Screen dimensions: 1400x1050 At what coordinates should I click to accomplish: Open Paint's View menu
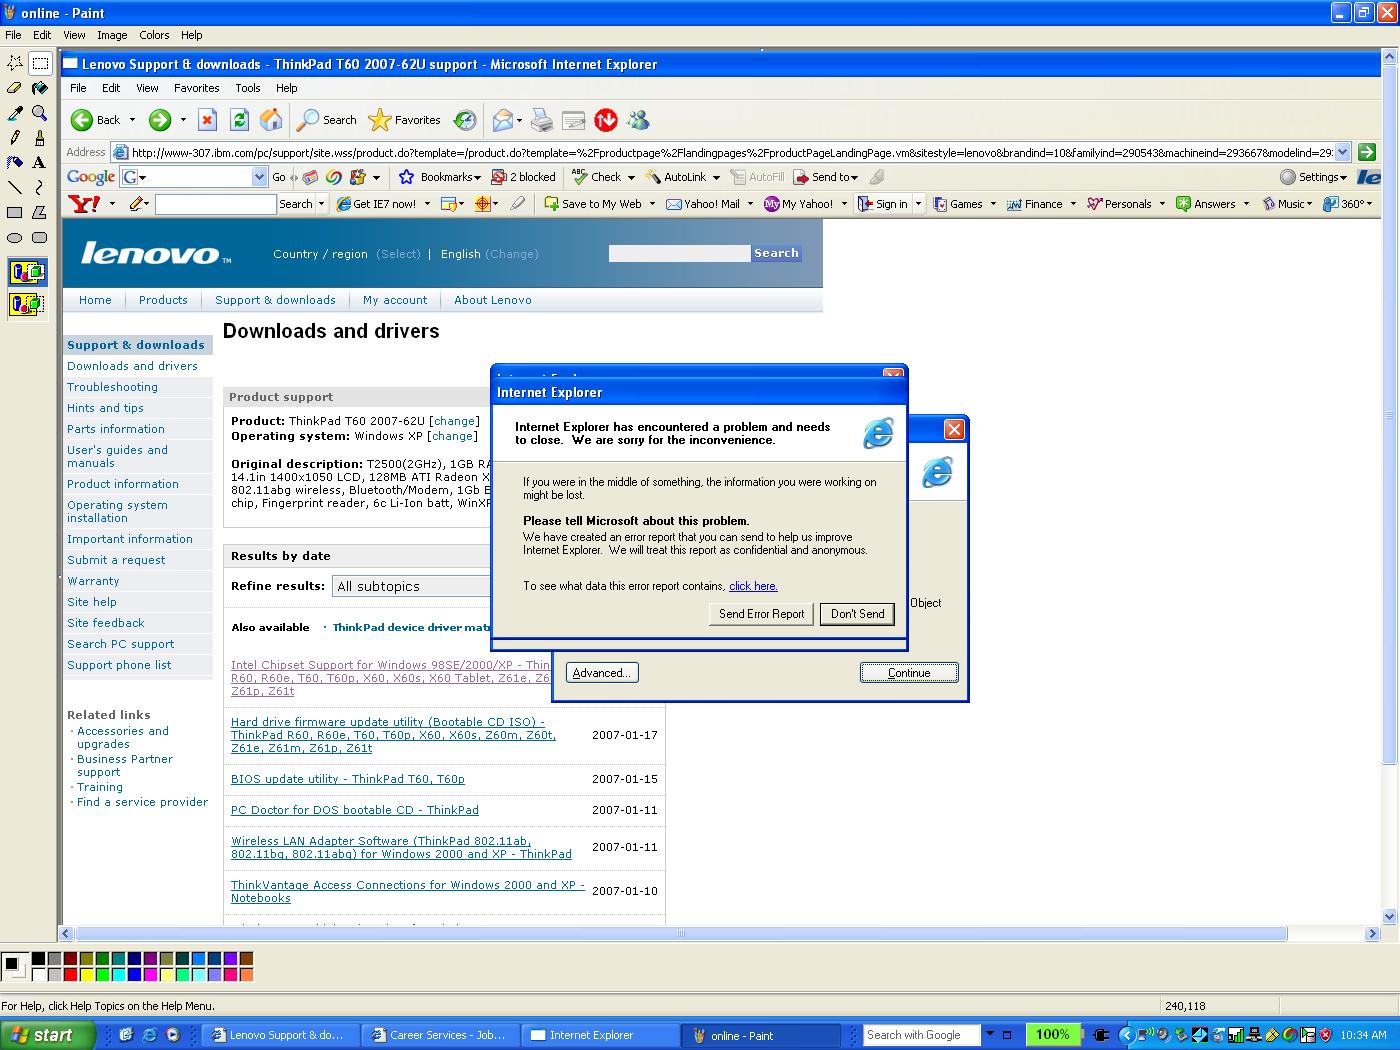point(74,35)
